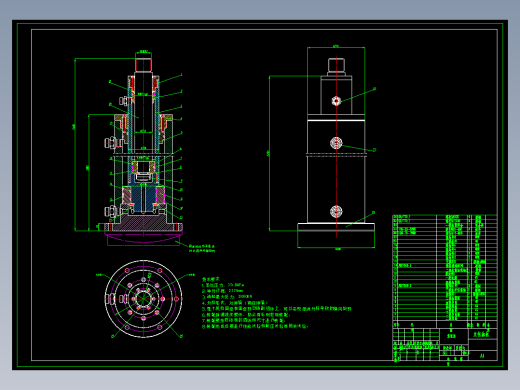The height and width of the screenshot is (390, 520).
Task: Click the title block below the parts list
Action: (x=445, y=345)
